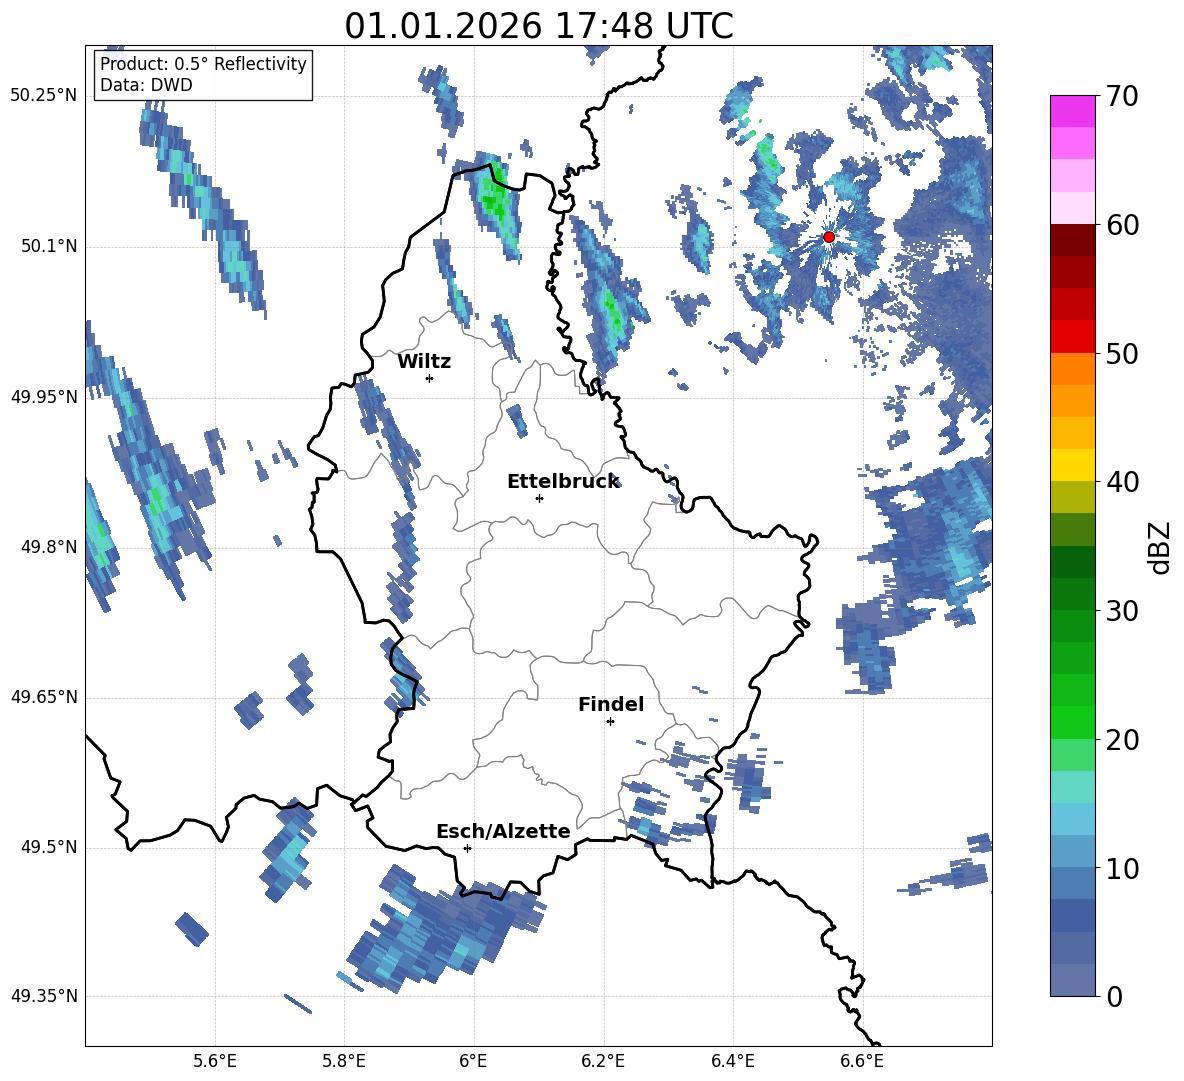
Task: Select the Esch/Alzette city label
Action: coord(503,831)
